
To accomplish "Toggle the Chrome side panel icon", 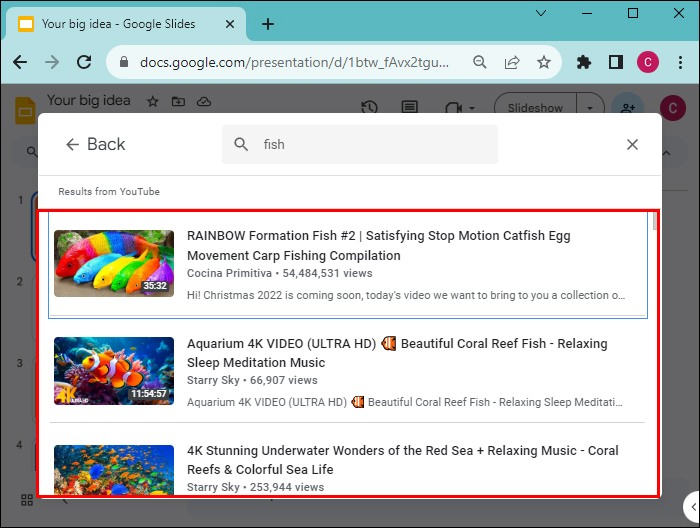I will pyautogui.click(x=616, y=62).
